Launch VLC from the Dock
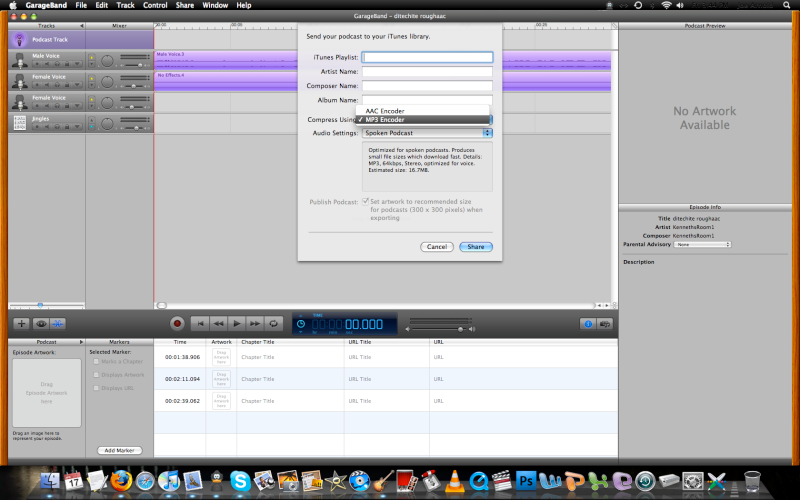 pos(454,481)
